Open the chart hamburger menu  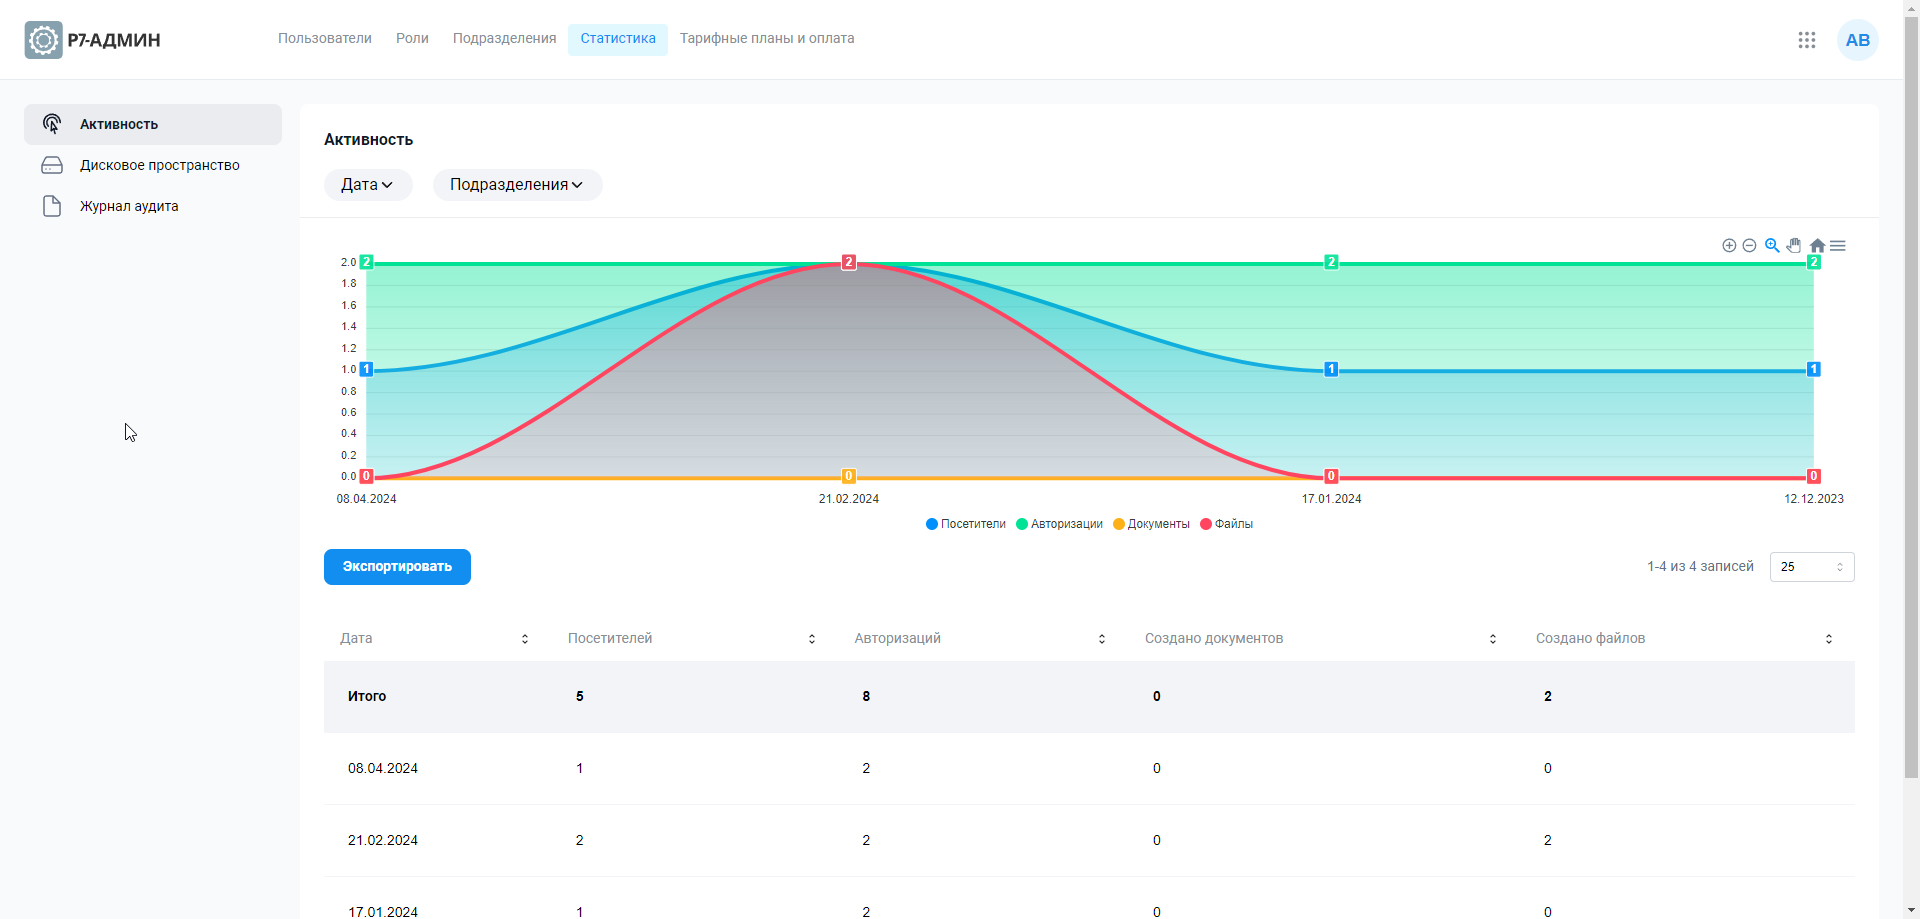coord(1838,246)
